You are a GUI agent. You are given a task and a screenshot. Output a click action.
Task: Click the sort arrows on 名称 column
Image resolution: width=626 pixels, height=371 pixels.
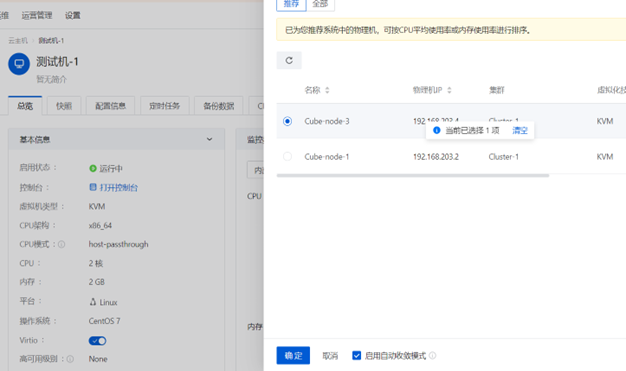pyautogui.click(x=327, y=90)
